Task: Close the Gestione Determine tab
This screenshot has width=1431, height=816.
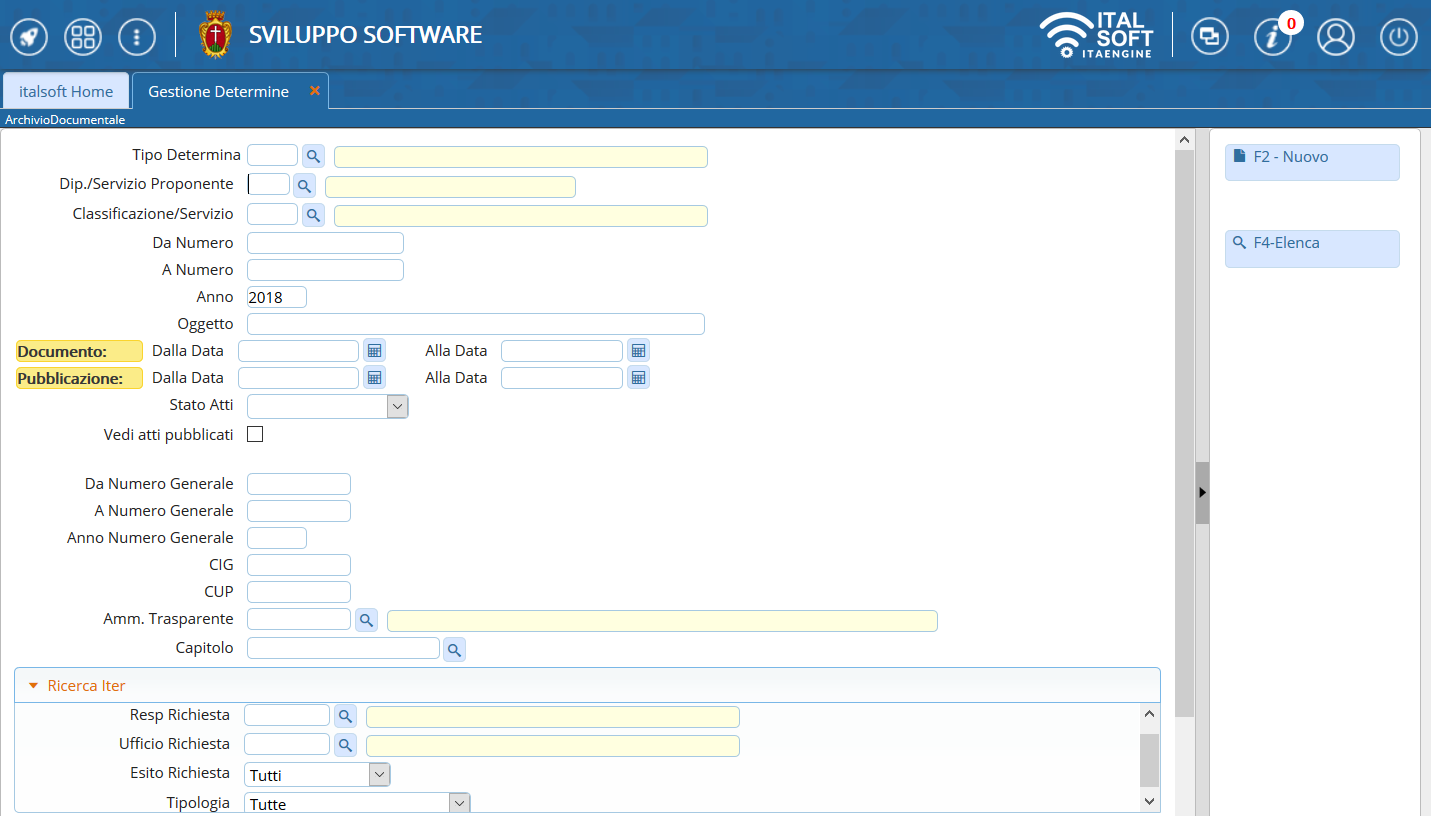Action: (x=315, y=91)
